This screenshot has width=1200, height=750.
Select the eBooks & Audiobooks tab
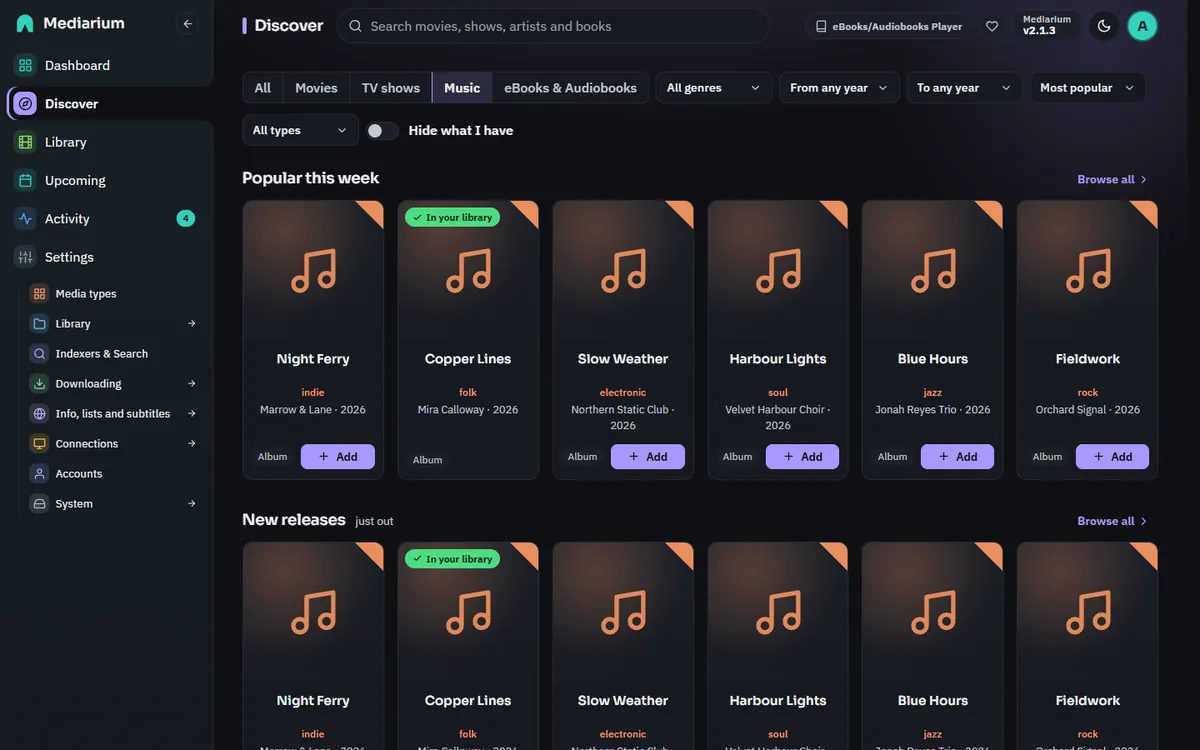pos(571,88)
